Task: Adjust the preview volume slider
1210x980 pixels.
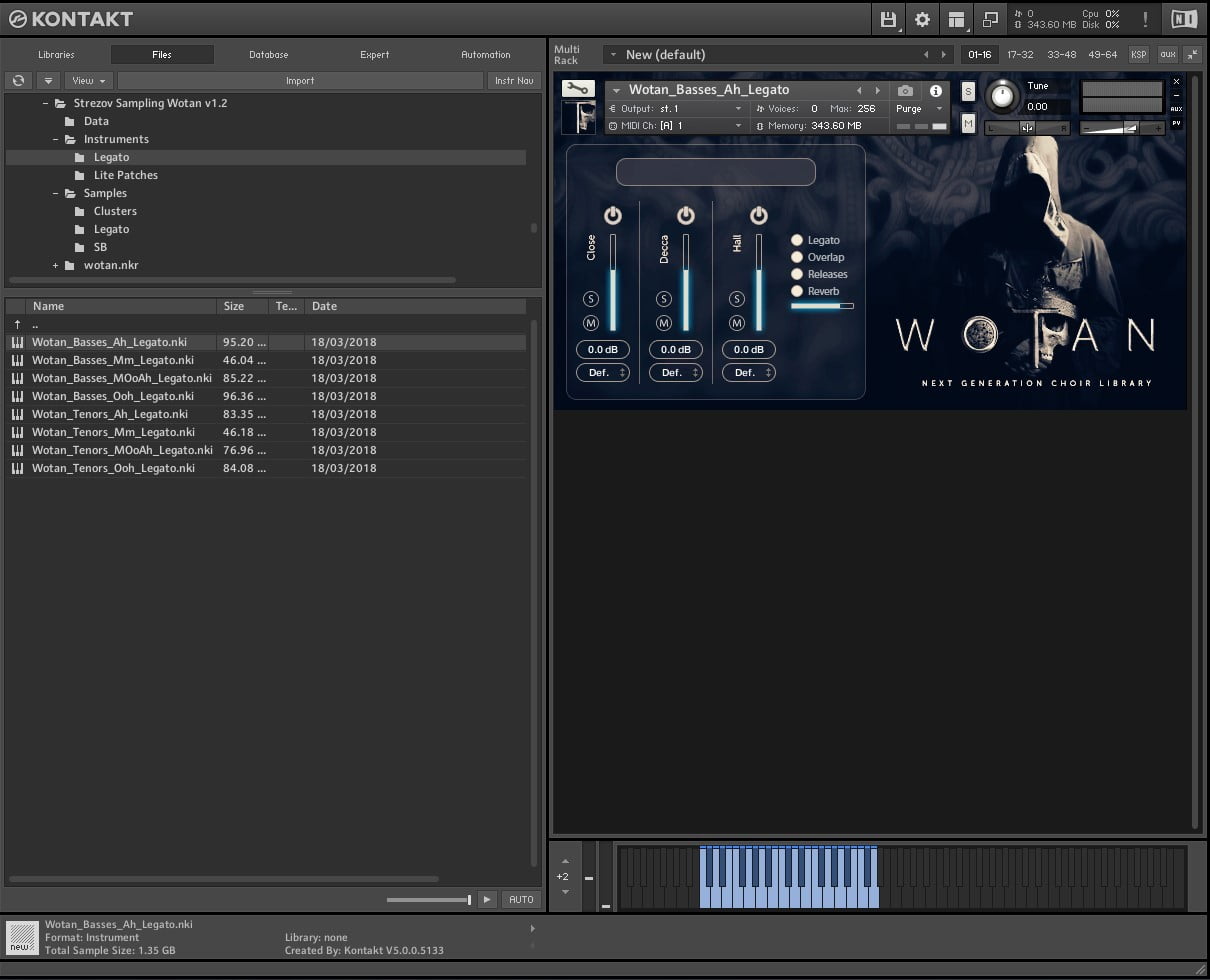Action: pyautogui.click(x=429, y=900)
